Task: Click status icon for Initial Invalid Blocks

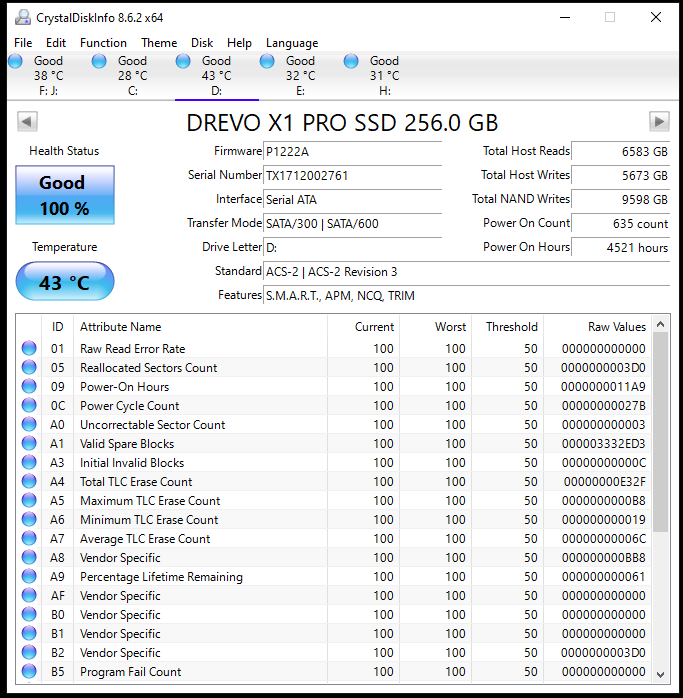Action: [29, 462]
